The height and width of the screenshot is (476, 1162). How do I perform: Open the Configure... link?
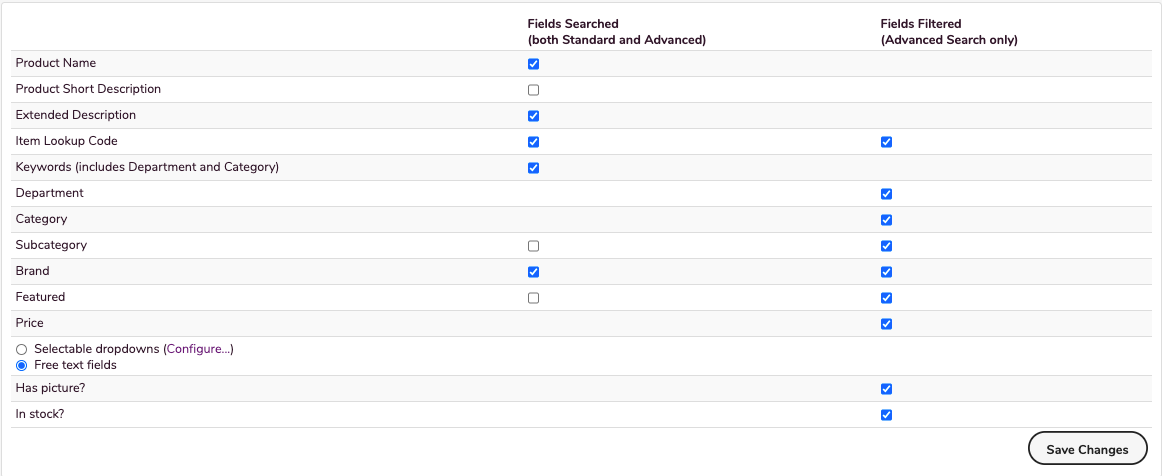198,349
